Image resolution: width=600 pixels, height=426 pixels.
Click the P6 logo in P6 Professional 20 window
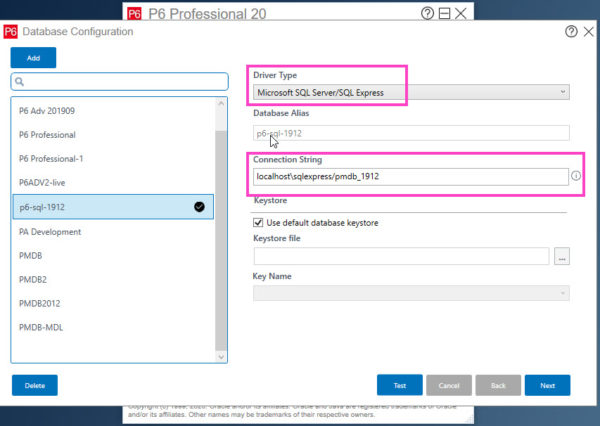(134, 14)
